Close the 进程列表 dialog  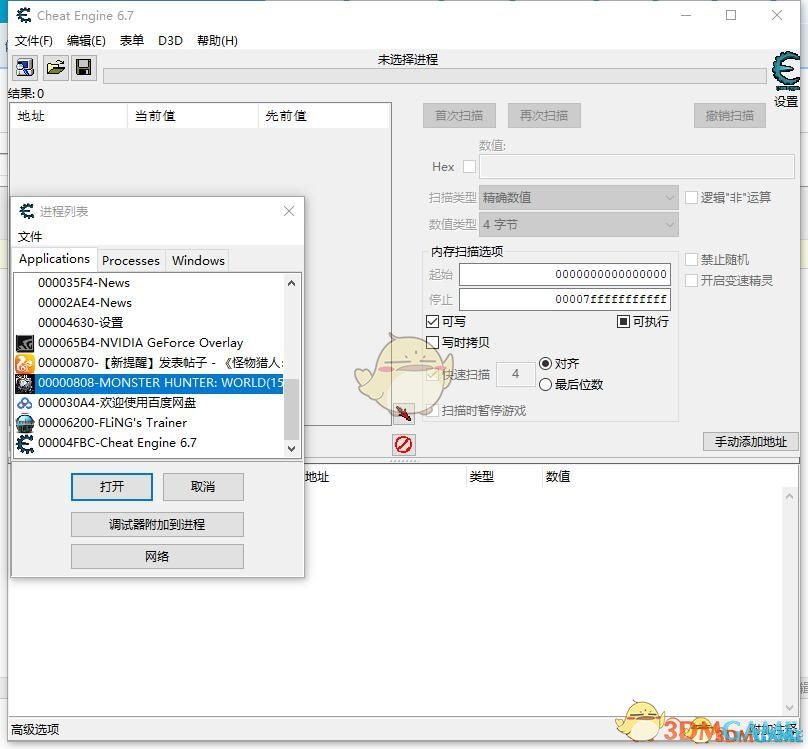(x=289, y=211)
